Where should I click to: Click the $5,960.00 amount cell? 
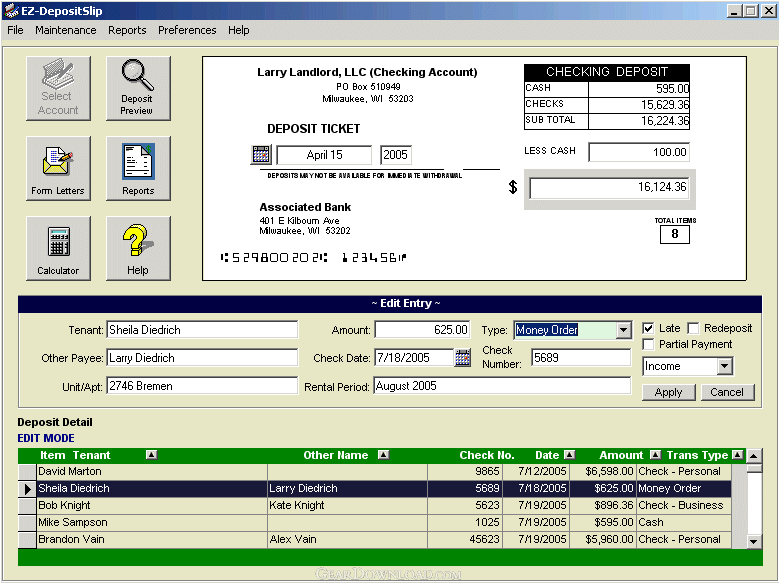(603, 539)
